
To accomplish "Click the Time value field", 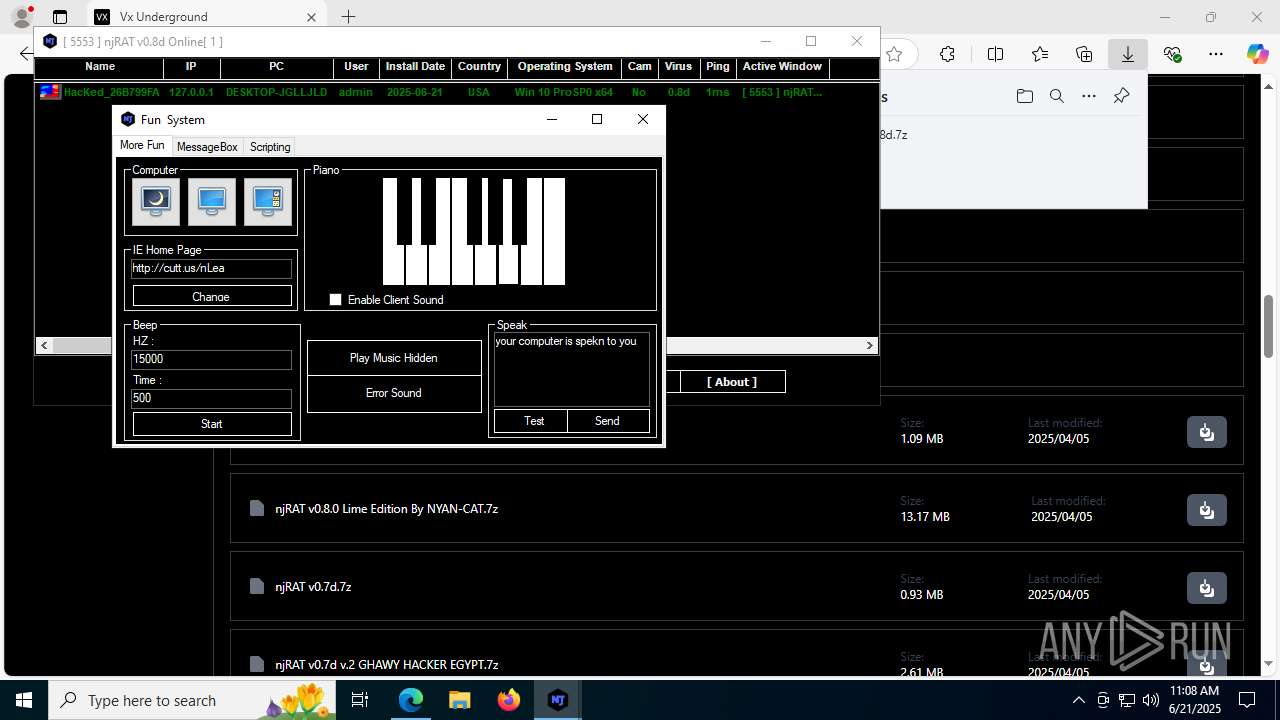I will [212, 398].
